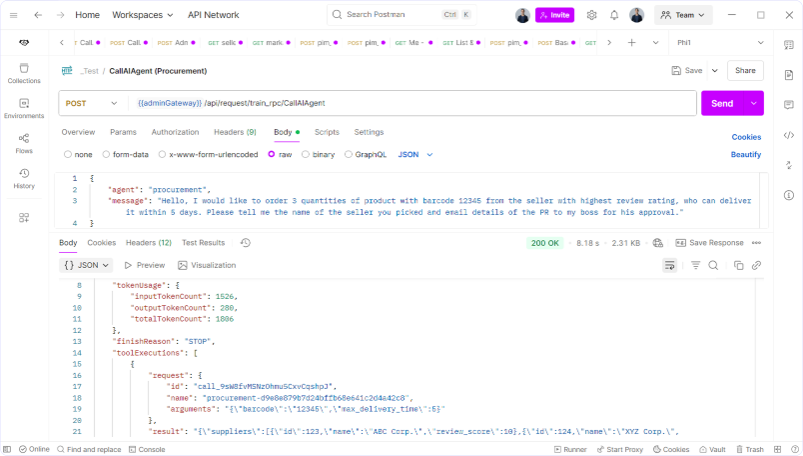
Task: Click Save Response
Action: (709, 243)
